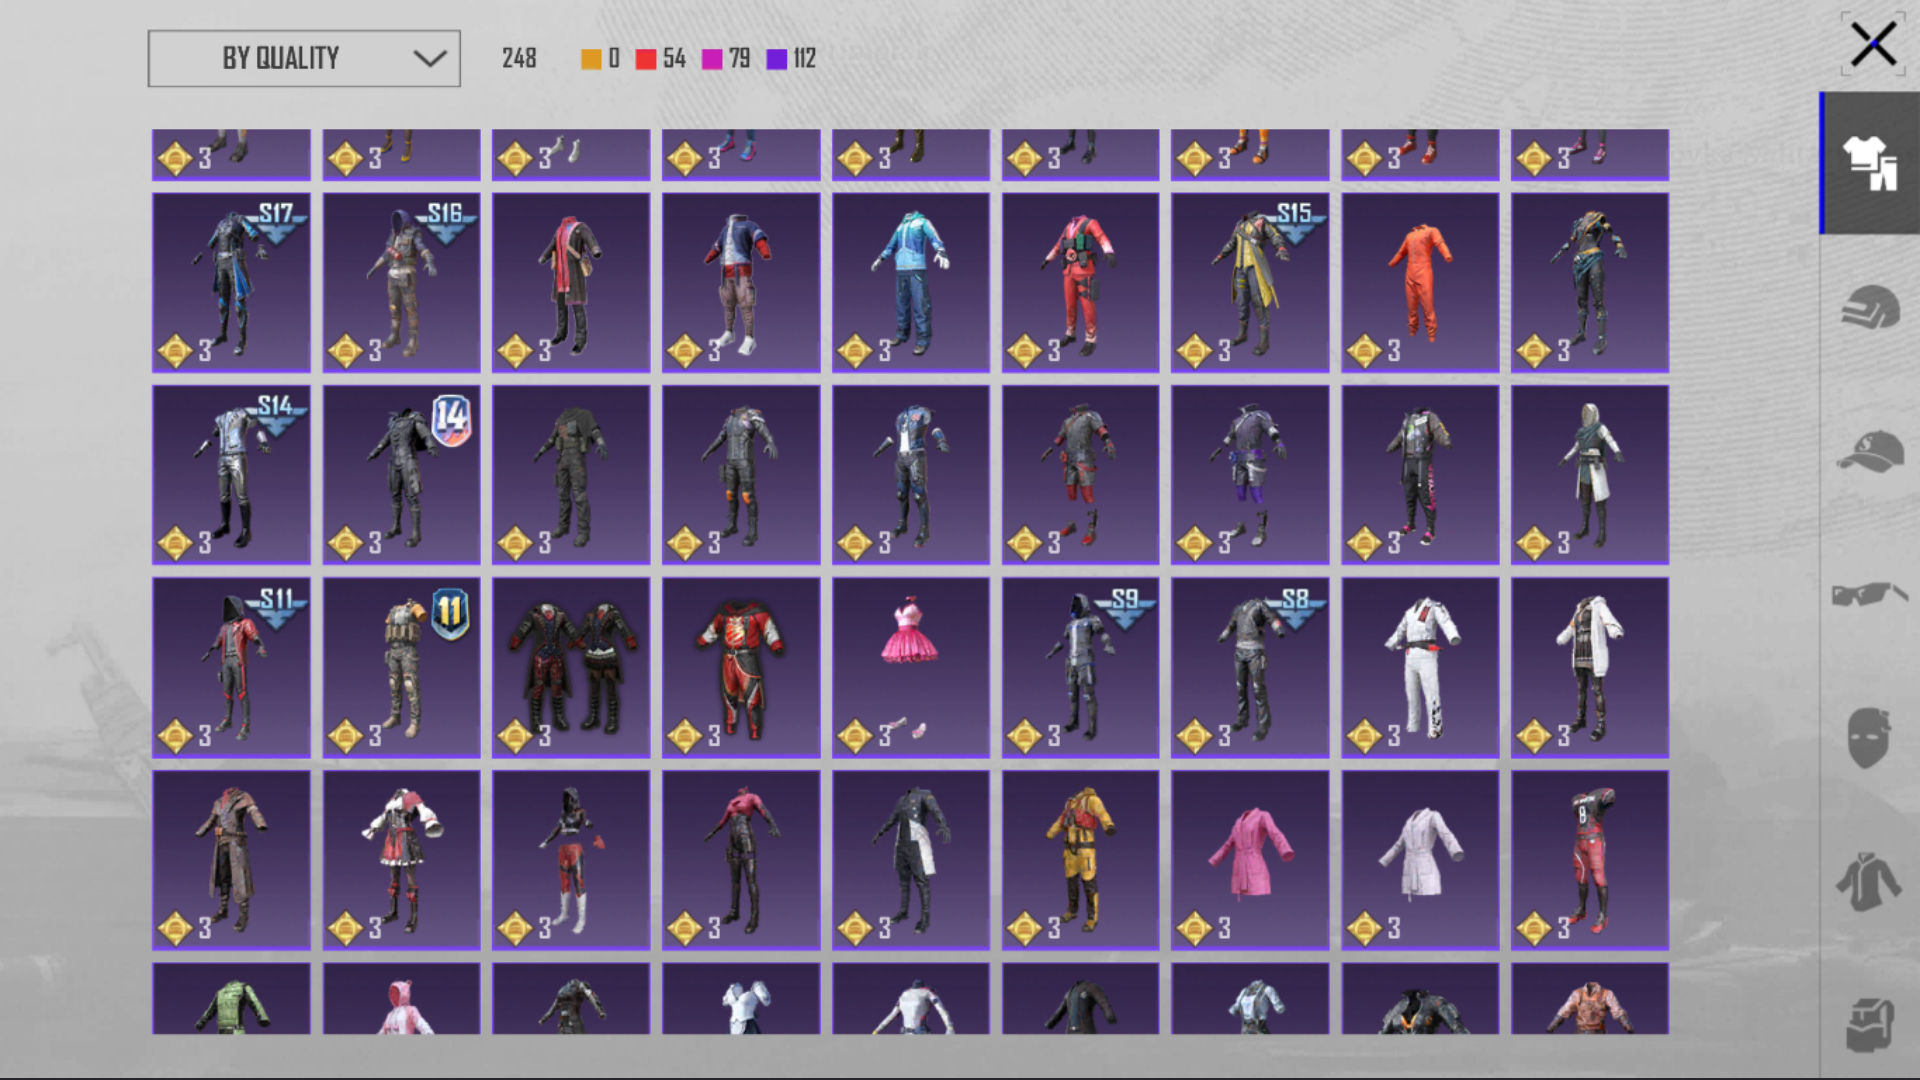
Task: Open the sunglasses category in the sidebar
Action: 1869,594
